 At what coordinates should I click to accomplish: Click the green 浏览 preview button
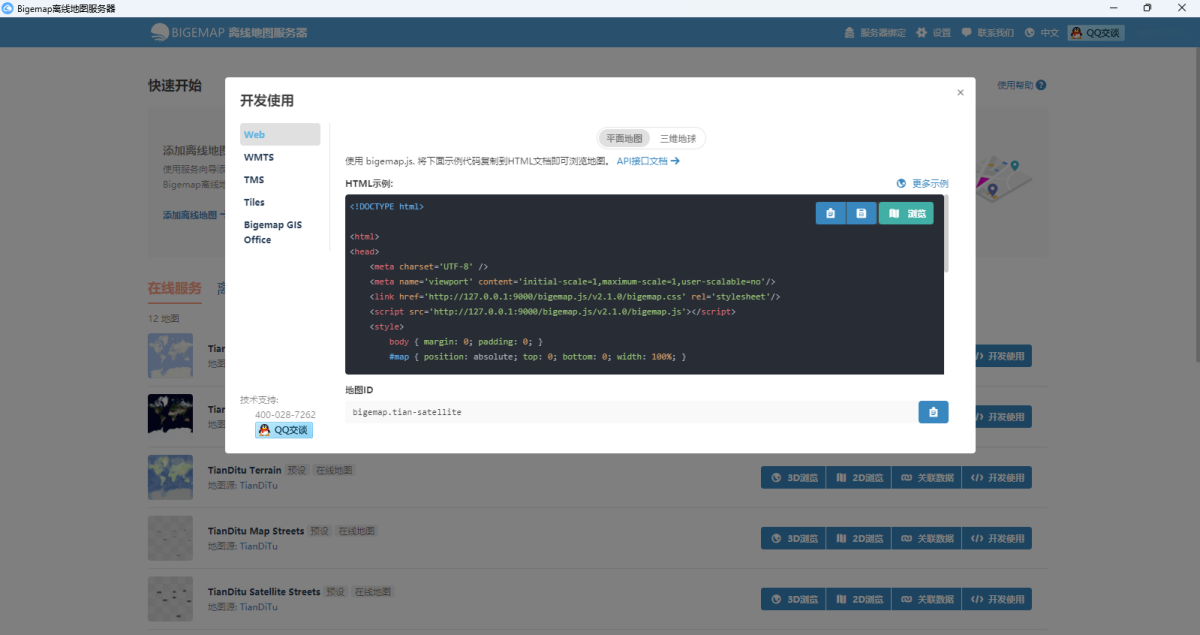pos(906,213)
